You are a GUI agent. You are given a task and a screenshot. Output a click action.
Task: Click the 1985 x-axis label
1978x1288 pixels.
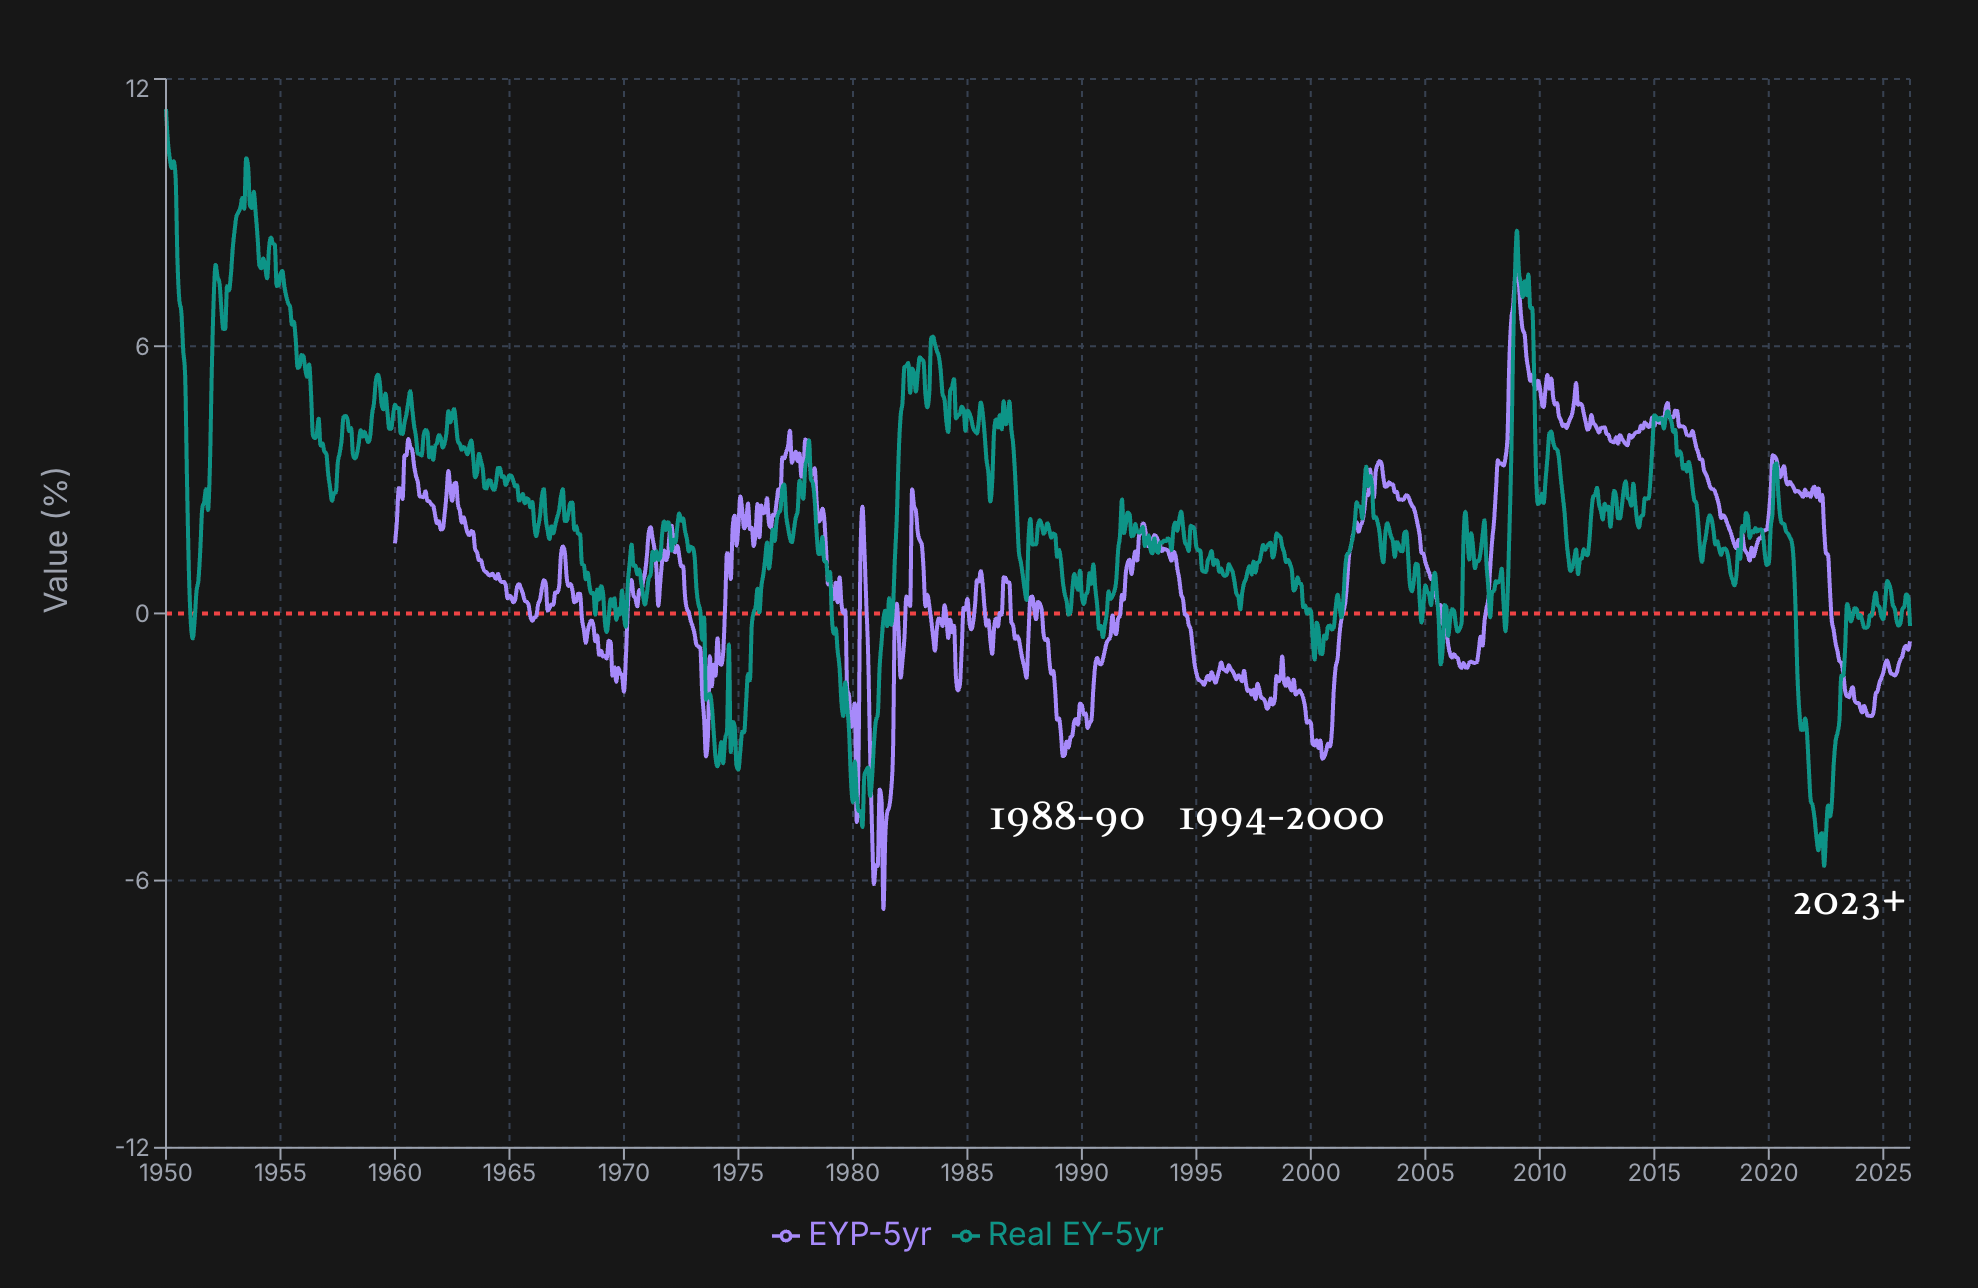click(x=967, y=1173)
